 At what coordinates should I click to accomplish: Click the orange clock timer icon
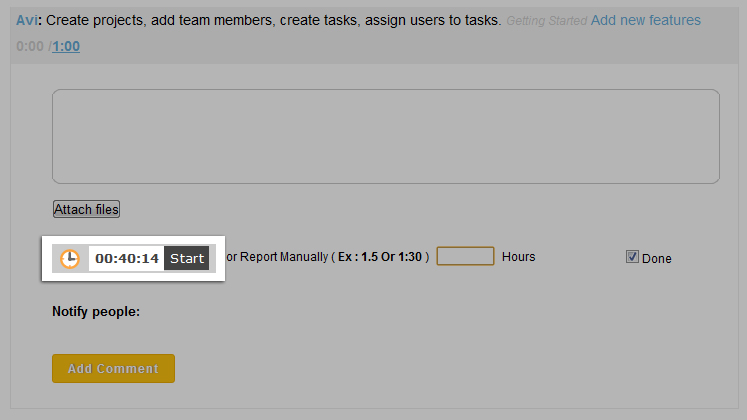point(69,258)
